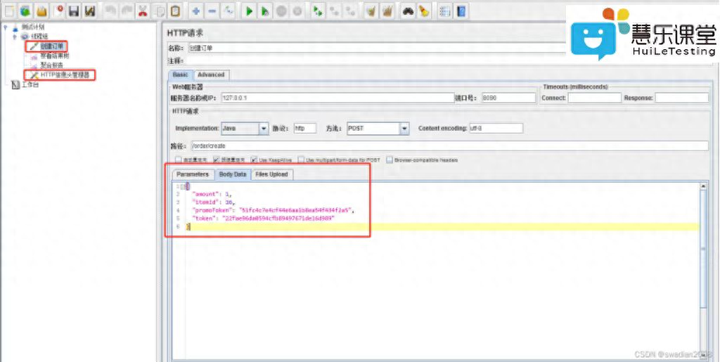Click the 端口号 port field
Viewport: 720px width, 362px height.
point(509,98)
